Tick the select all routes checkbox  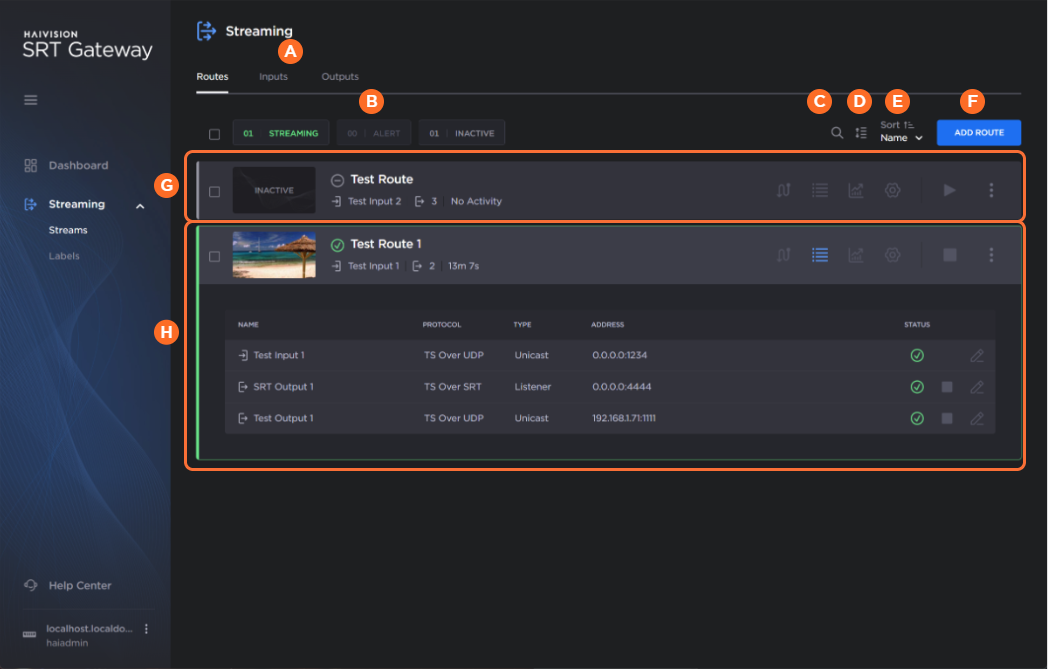(x=214, y=134)
